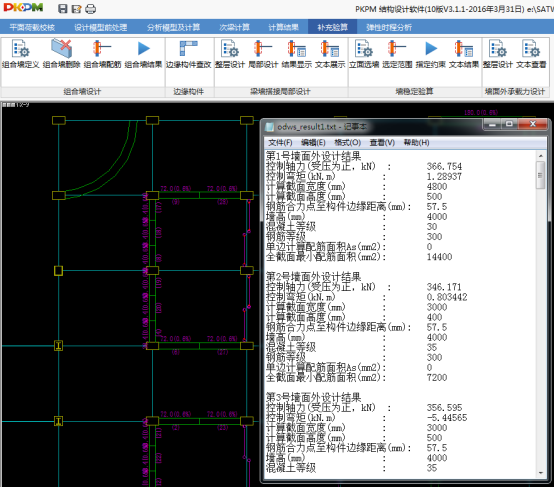Click 梁墙搭接局部设计 group label
This screenshot has height=488, width=554.
pyautogui.click(x=280, y=92)
